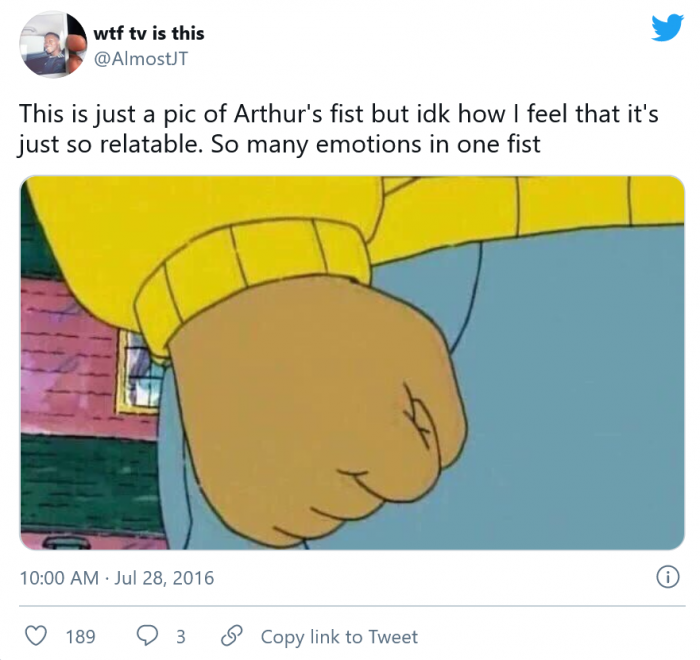Click the Twitter bird logo

pos(666,29)
